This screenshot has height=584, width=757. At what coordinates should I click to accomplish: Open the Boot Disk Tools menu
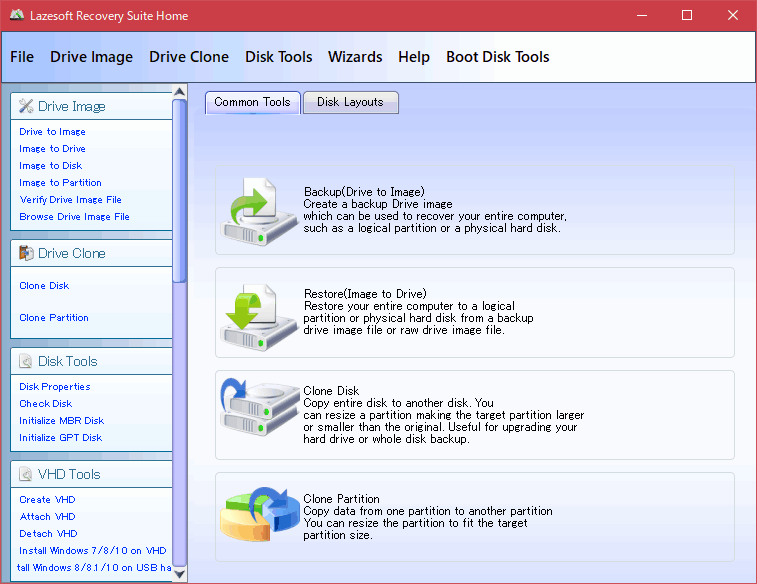point(497,57)
